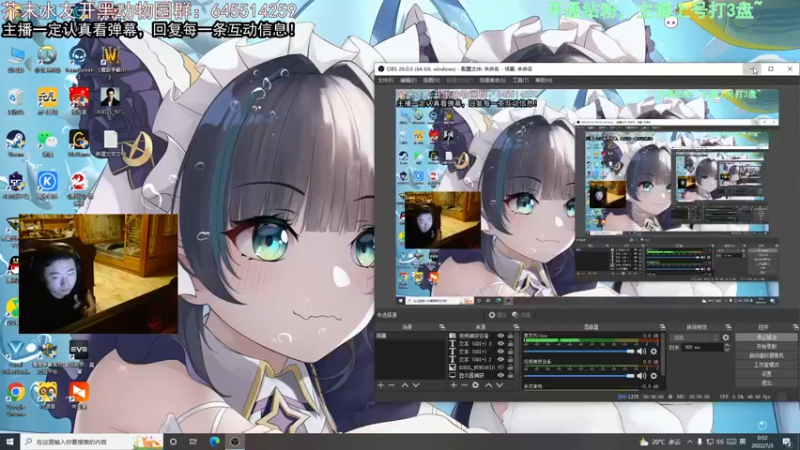Add a new source with the plus icon in the 来源 dock
Image resolution: width=800 pixels, height=450 pixels.
tap(453, 385)
